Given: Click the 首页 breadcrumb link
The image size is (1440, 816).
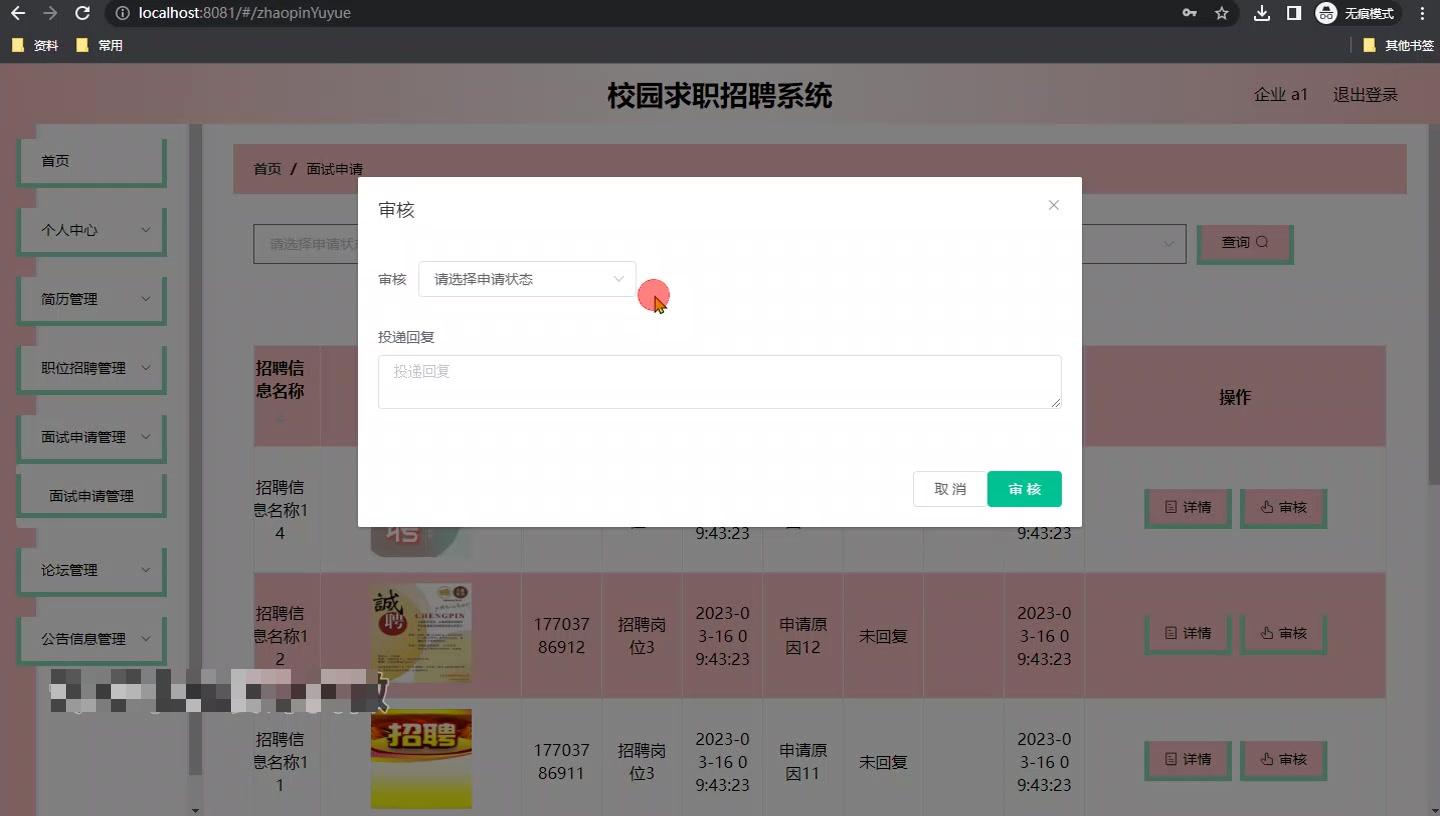Looking at the screenshot, I should [x=267, y=168].
